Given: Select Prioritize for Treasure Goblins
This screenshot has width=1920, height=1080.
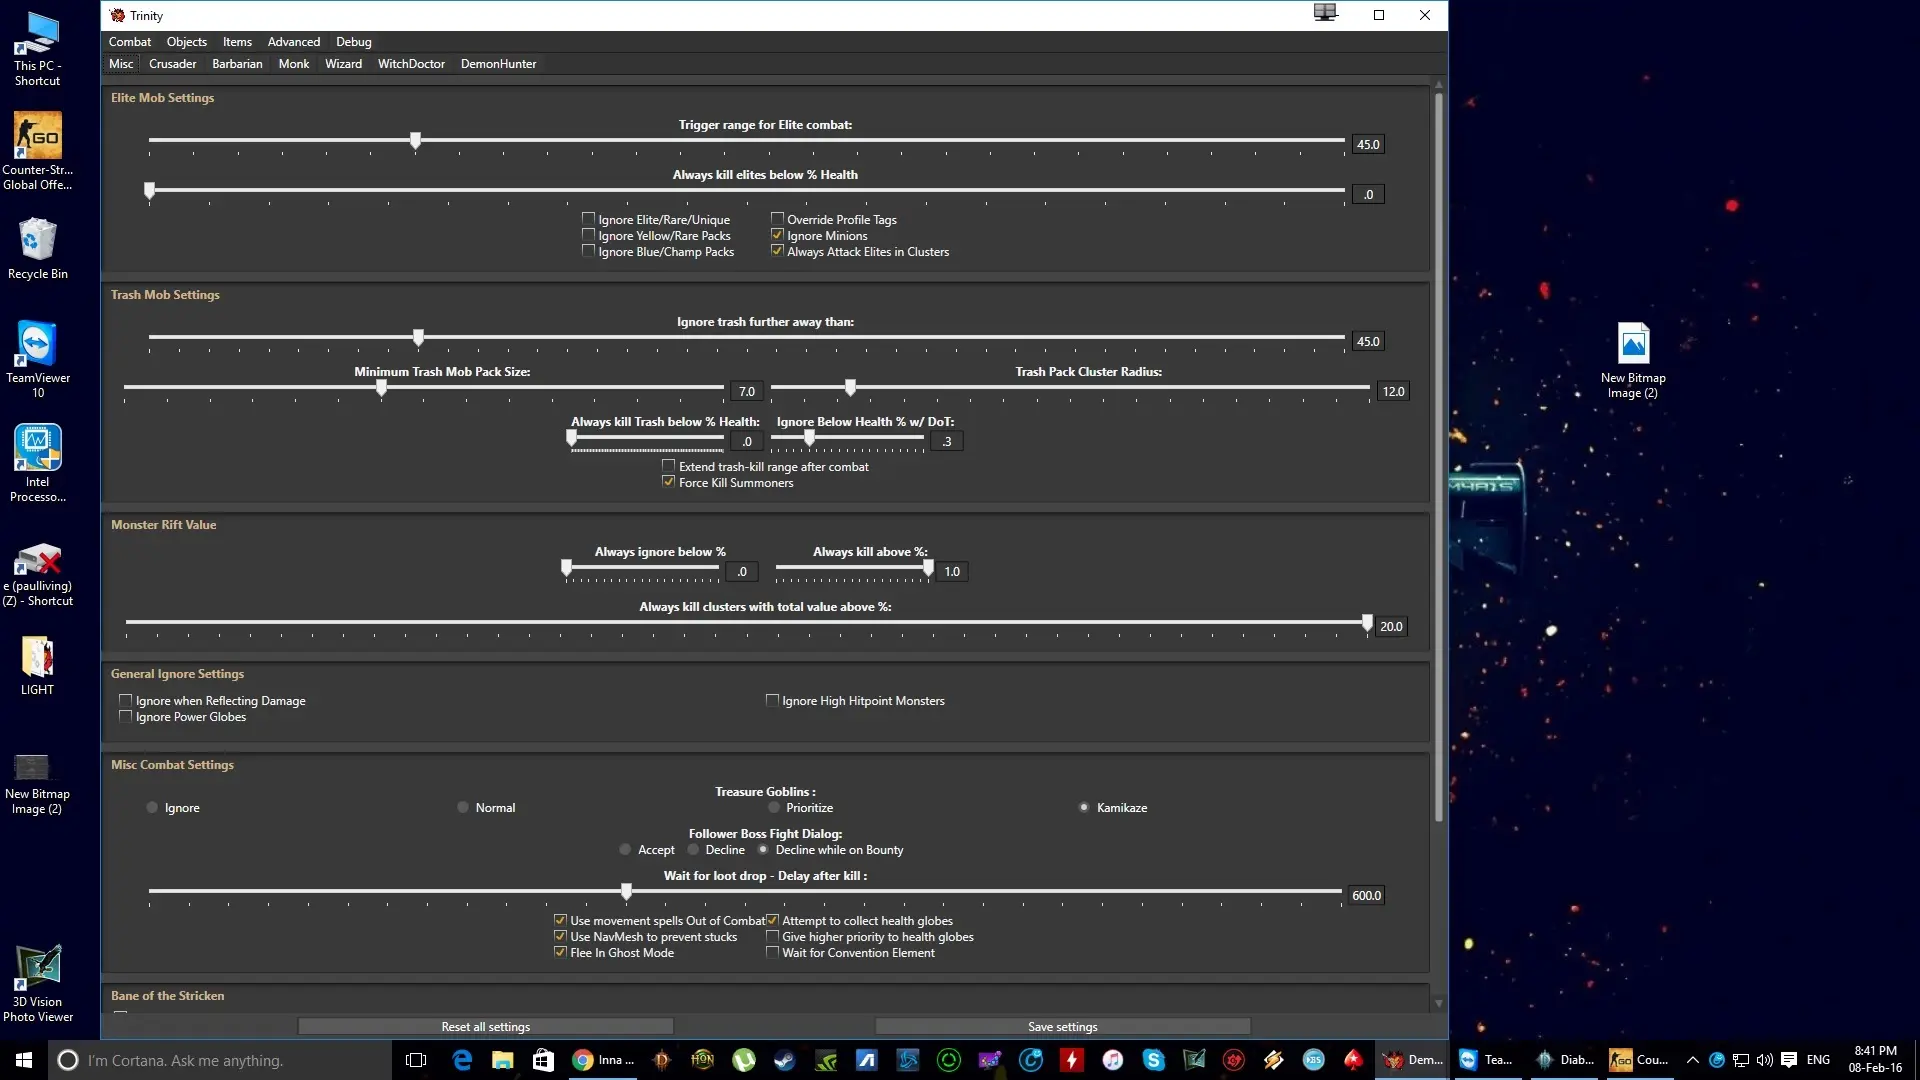Looking at the screenshot, I should 774,807.
